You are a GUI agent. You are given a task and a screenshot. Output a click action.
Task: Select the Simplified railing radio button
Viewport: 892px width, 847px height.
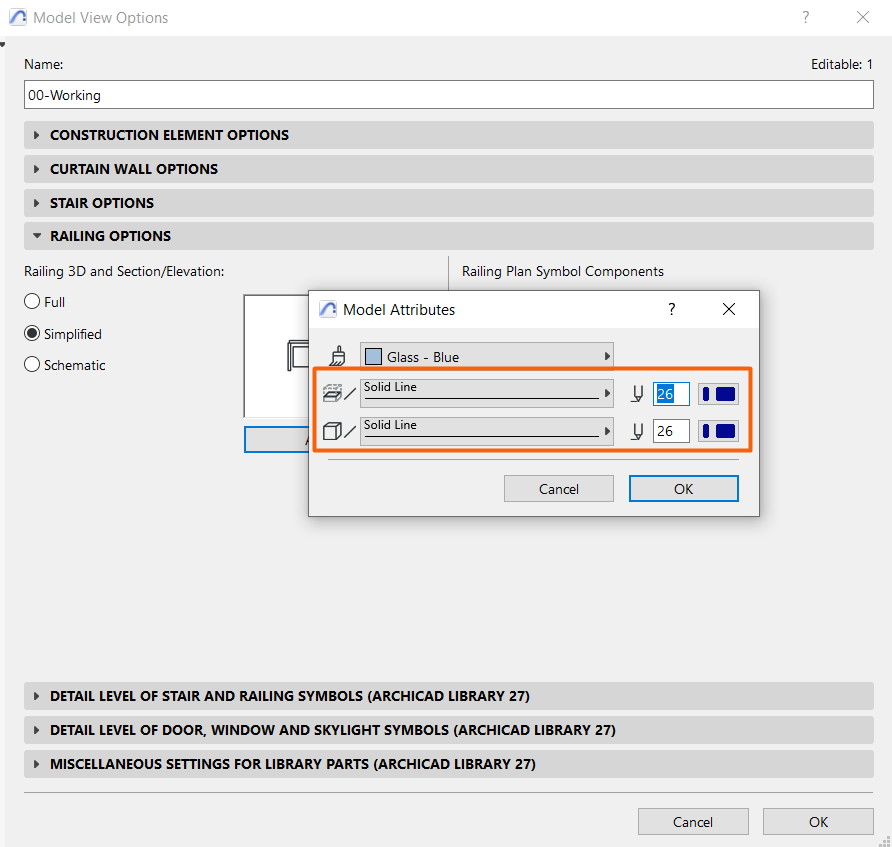32,334
